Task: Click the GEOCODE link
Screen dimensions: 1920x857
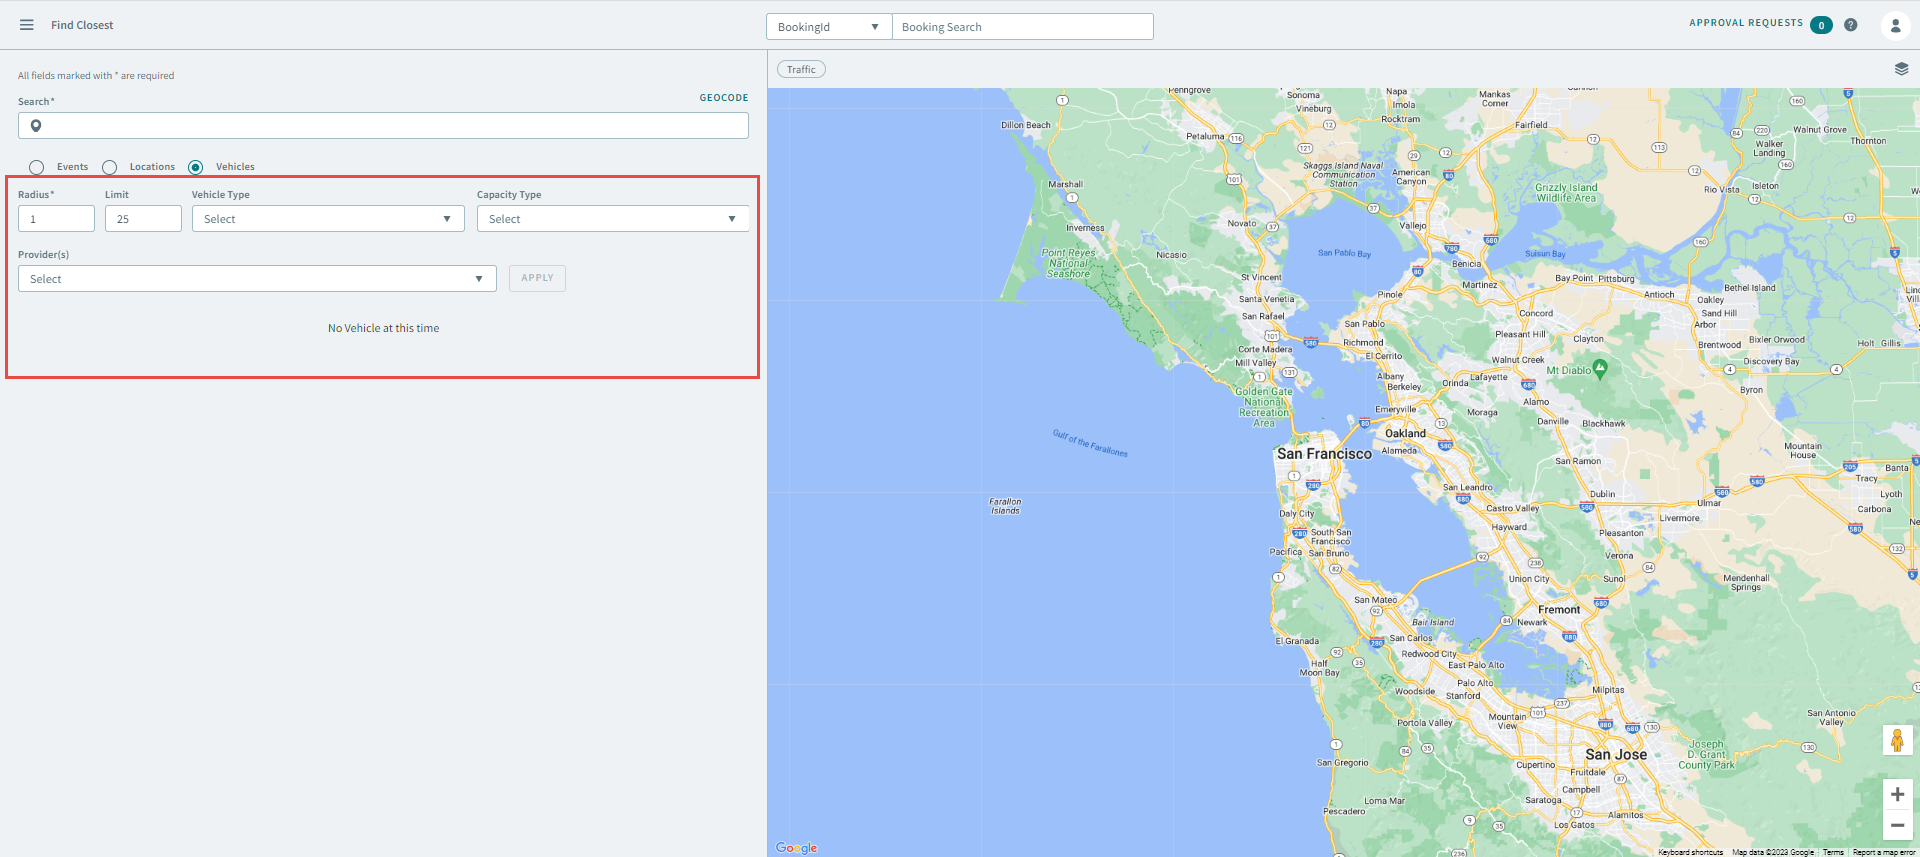Action: coord(724,98)
